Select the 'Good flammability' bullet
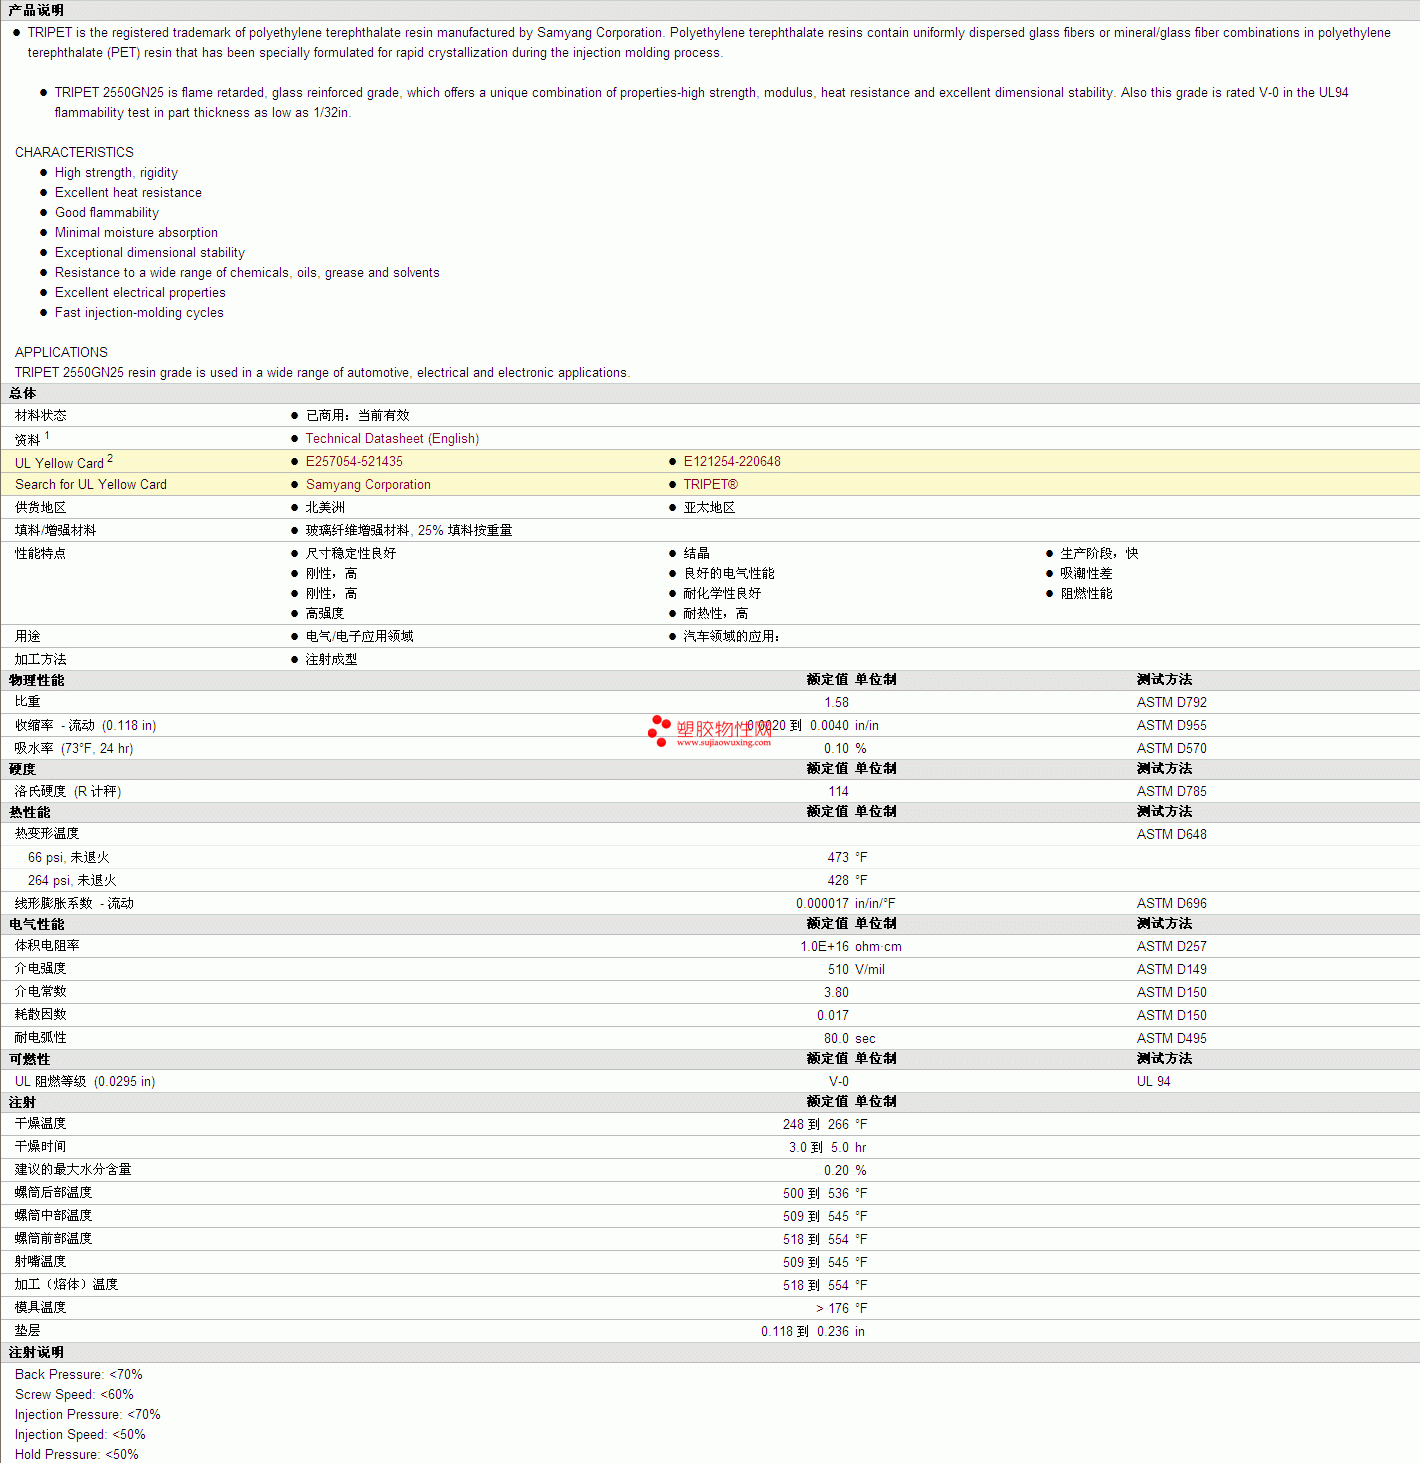The image size is (1420, 1463). click(107, 213)
